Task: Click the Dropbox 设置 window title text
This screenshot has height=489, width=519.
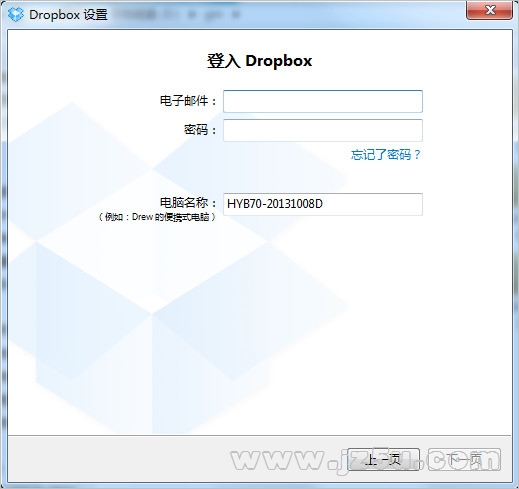Action: coord(68,15)
